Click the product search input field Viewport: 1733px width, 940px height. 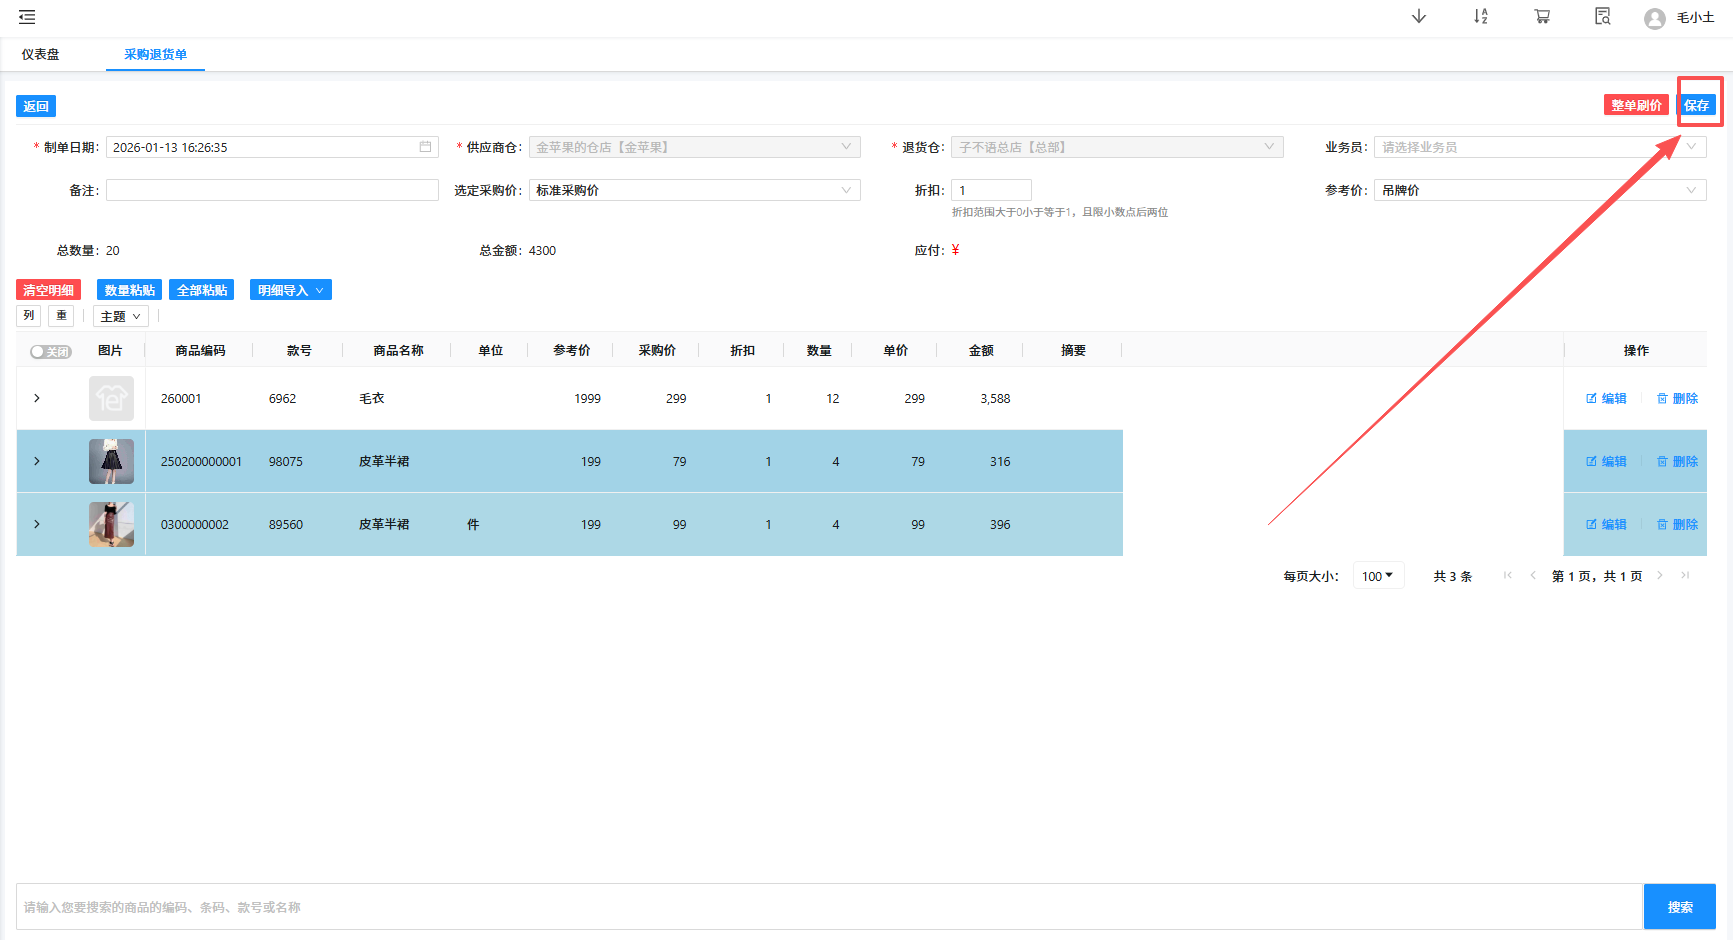click(828, 907)
